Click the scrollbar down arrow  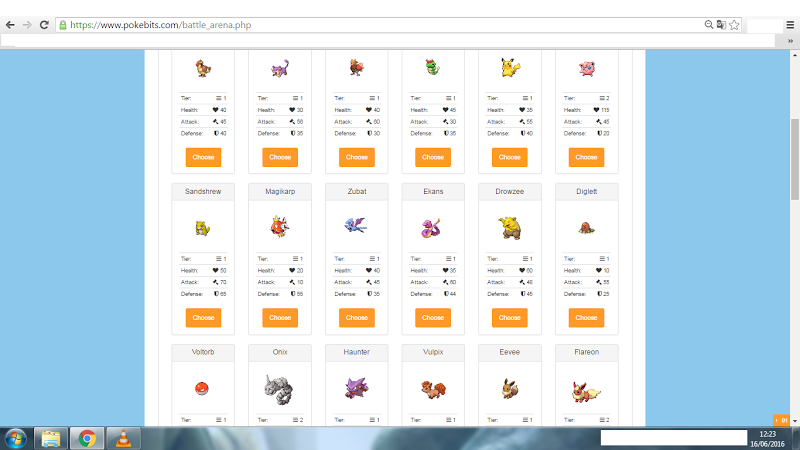(x=795, y=421)
